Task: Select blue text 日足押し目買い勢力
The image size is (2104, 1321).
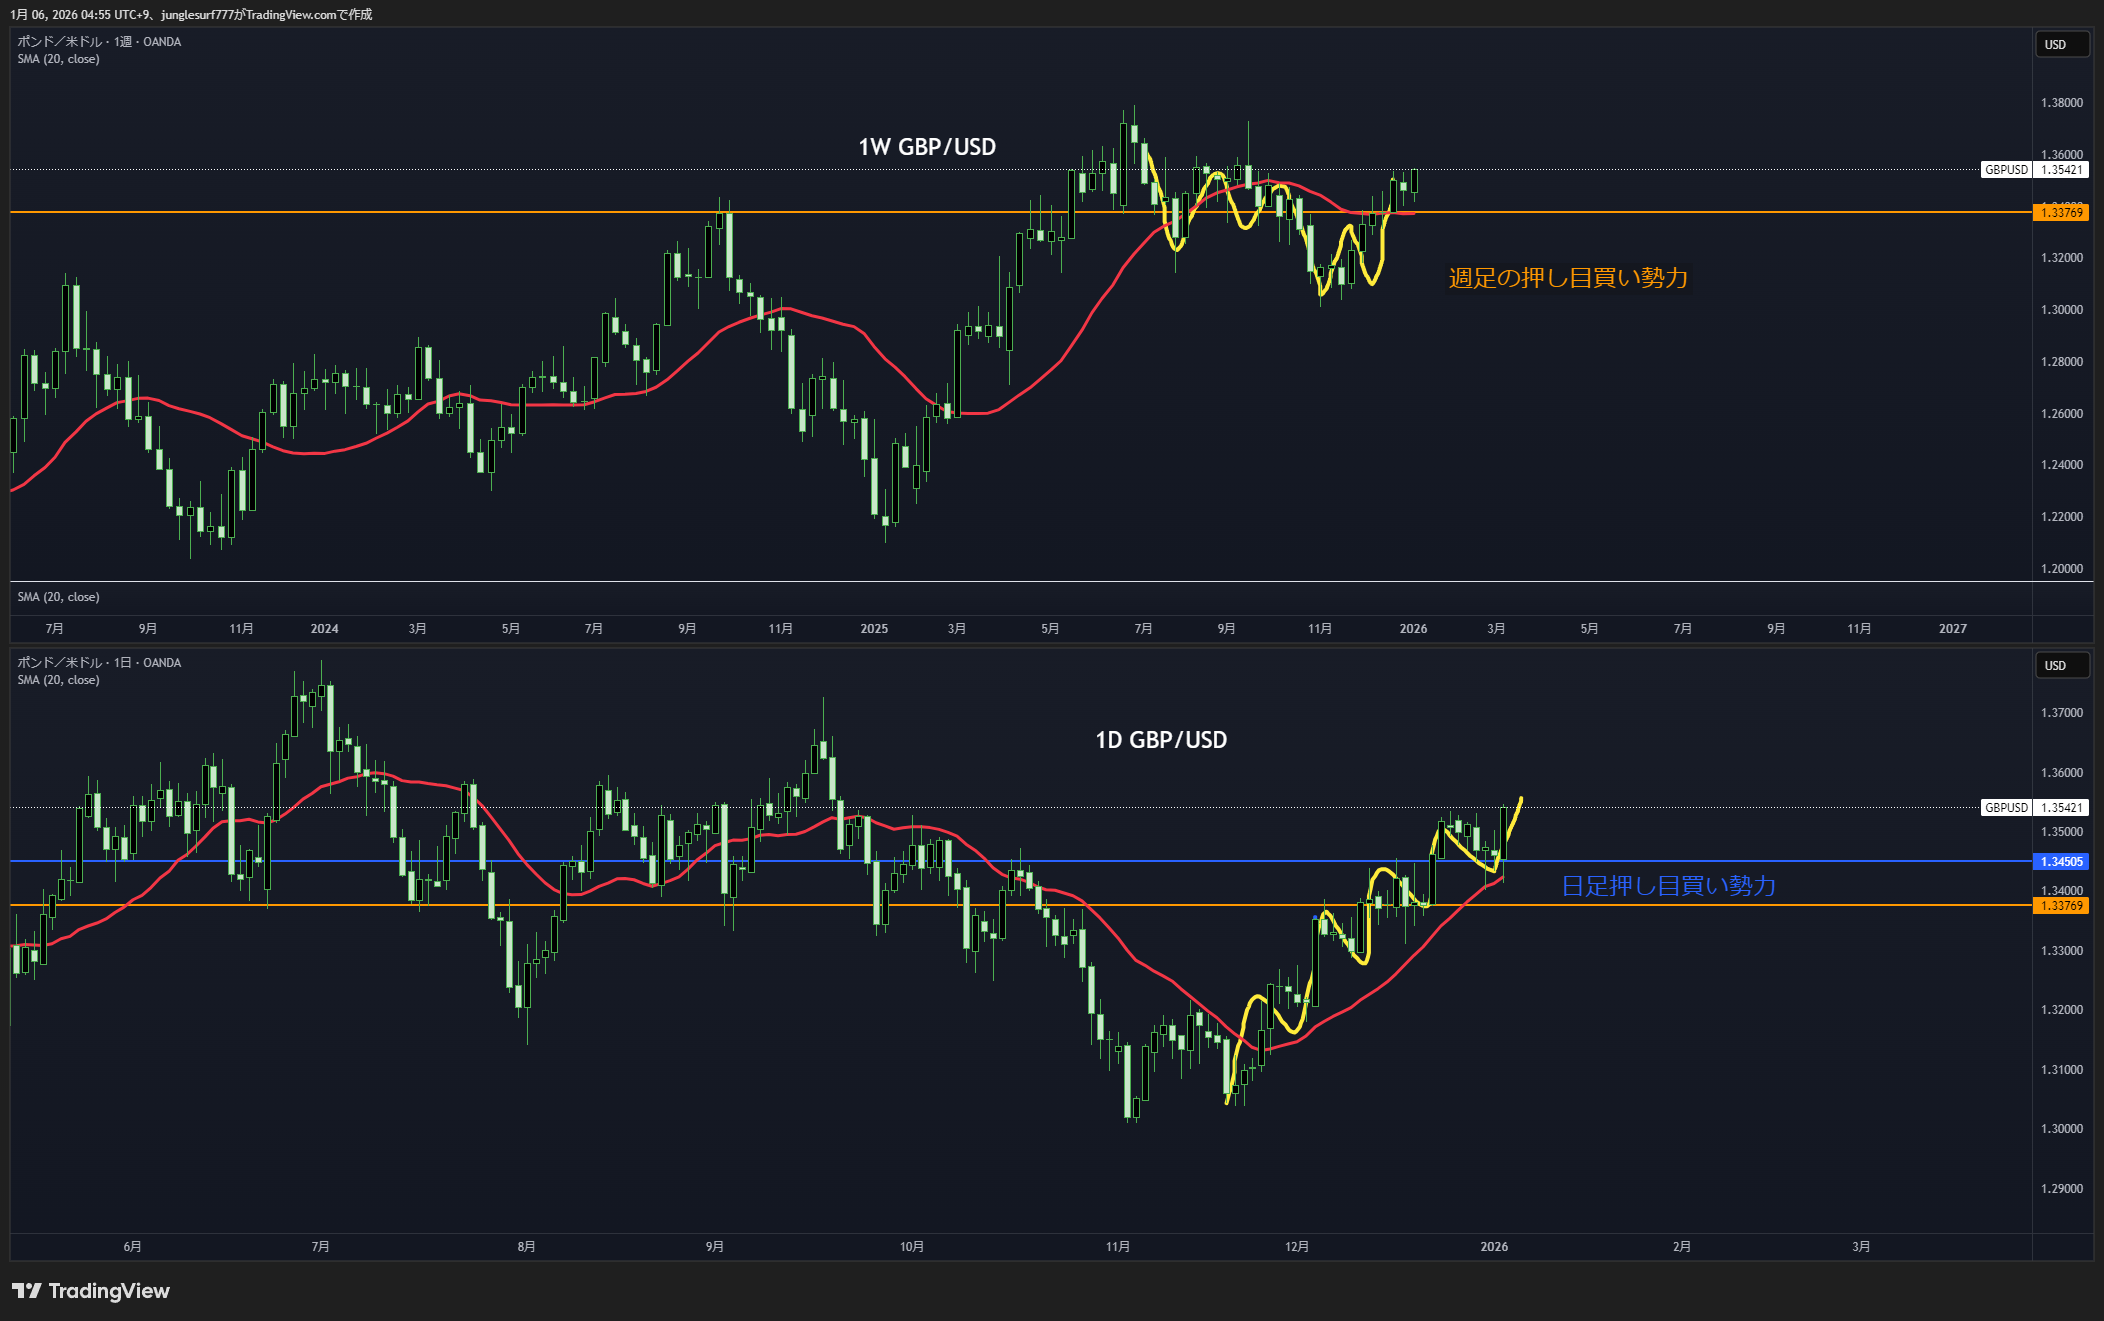Action: (x=1668, y=886)
